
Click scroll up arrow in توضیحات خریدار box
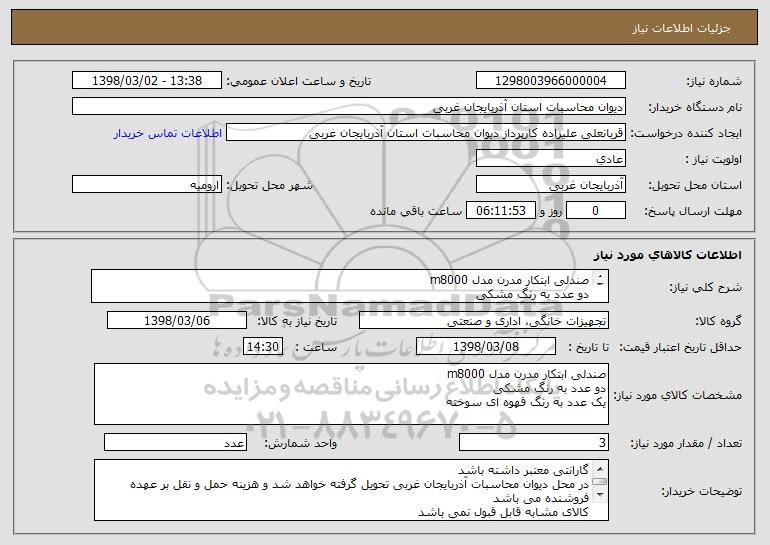tap(600, 469)
